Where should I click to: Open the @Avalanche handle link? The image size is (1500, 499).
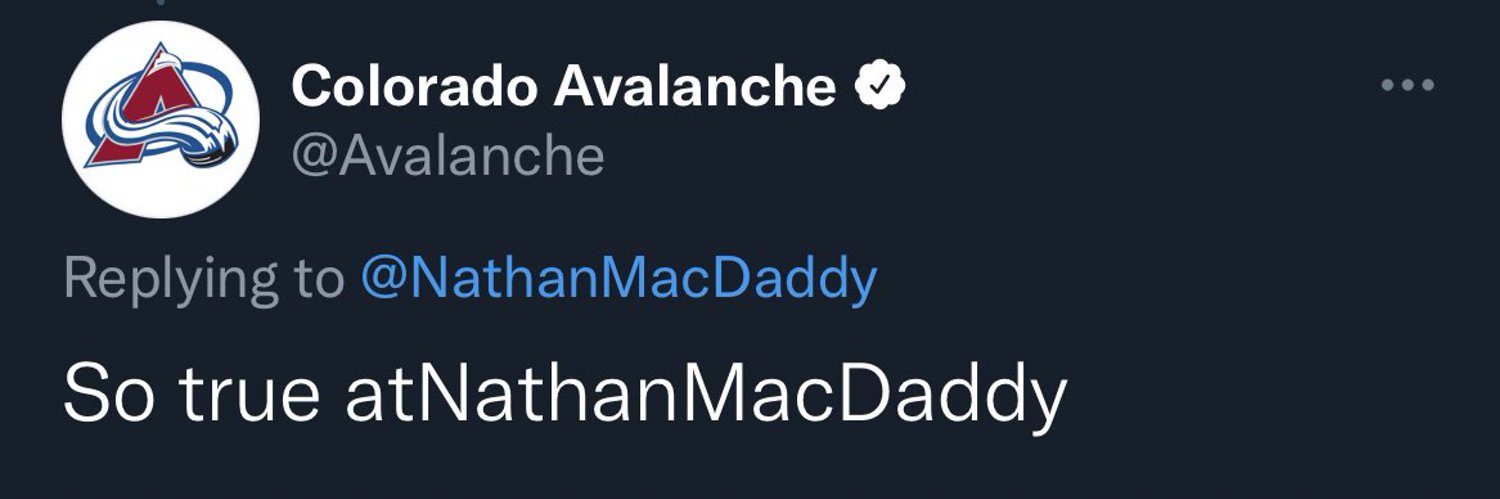(x=448, y=156)
